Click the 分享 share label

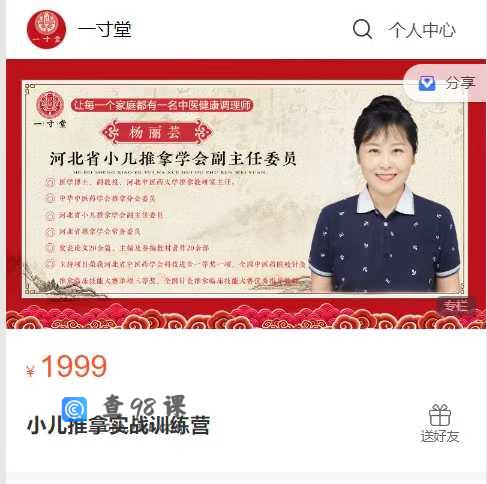[461, 83]
